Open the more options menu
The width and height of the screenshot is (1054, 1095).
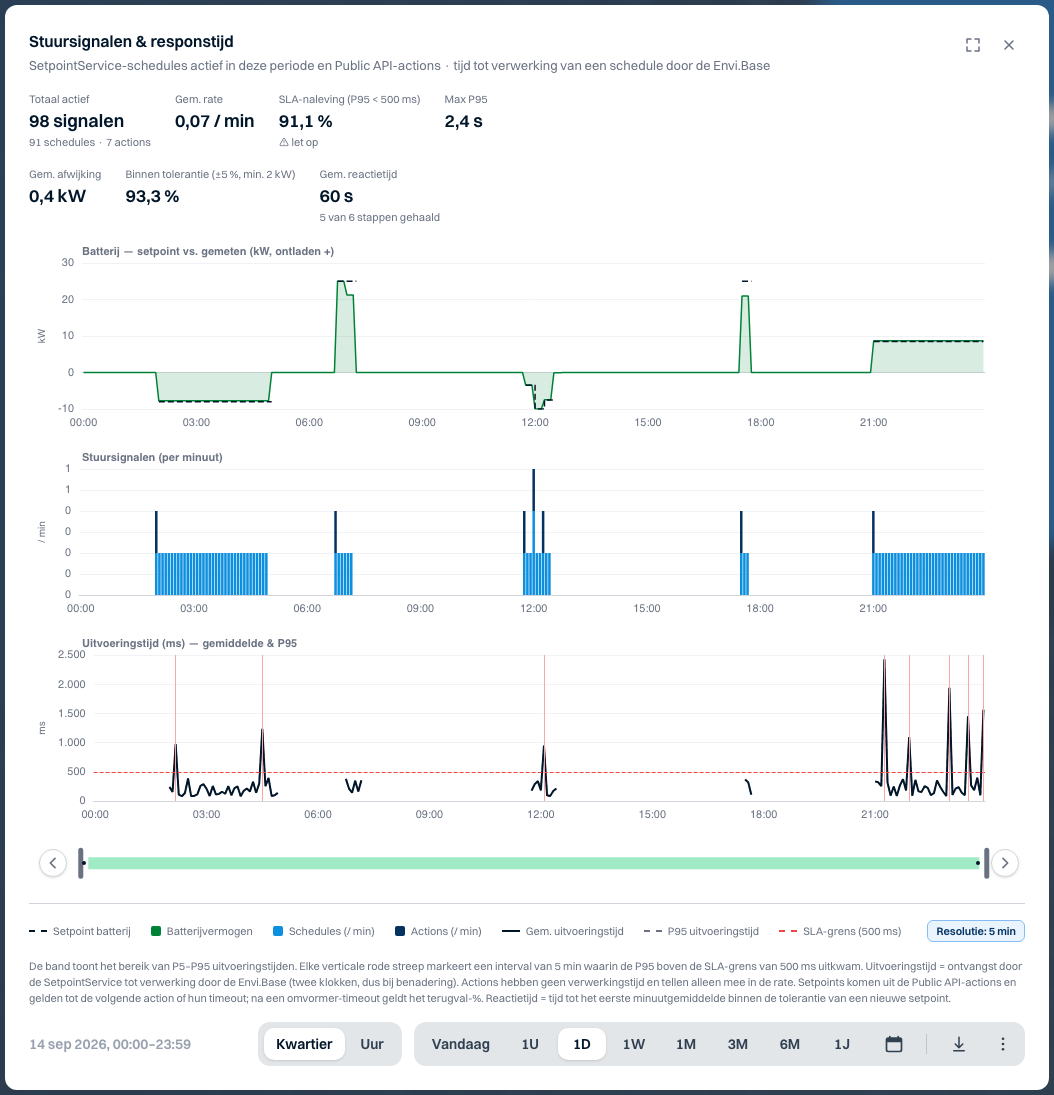[1002, 1044]
